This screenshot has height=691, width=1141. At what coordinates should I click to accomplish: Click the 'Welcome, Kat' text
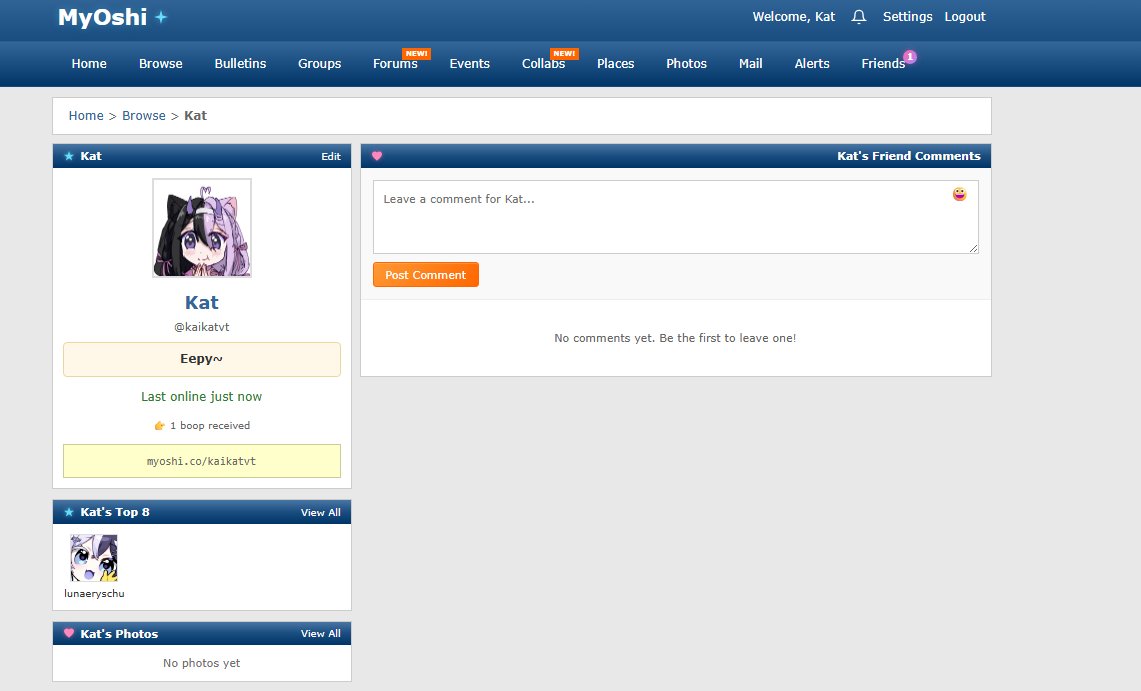[794, 17]
